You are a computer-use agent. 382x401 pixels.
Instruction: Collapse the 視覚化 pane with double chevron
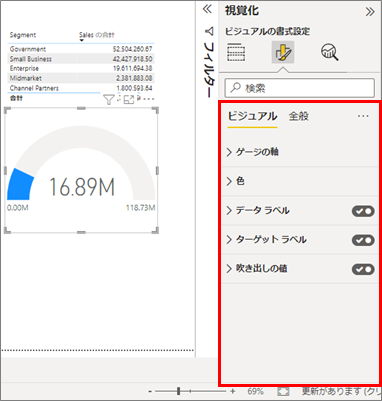[x=370, y=12]
